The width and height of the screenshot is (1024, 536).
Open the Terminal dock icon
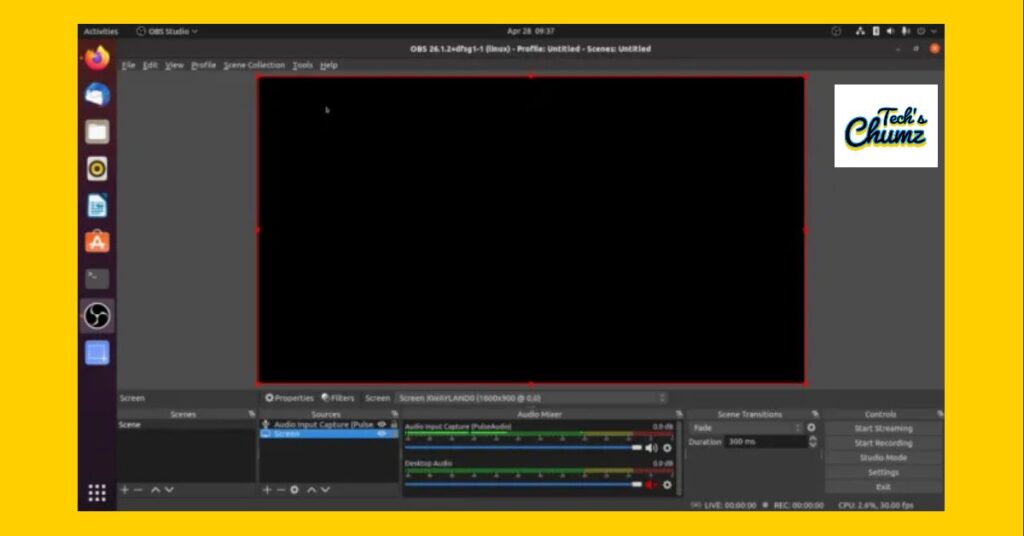click(97, 279)
